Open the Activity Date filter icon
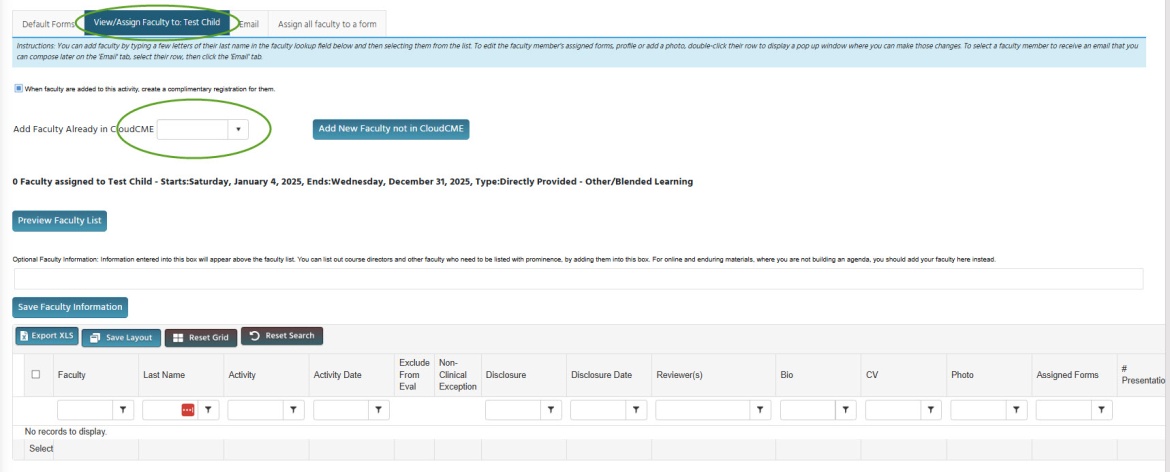This screenshot has width=1170, height=472. (379, 409)
